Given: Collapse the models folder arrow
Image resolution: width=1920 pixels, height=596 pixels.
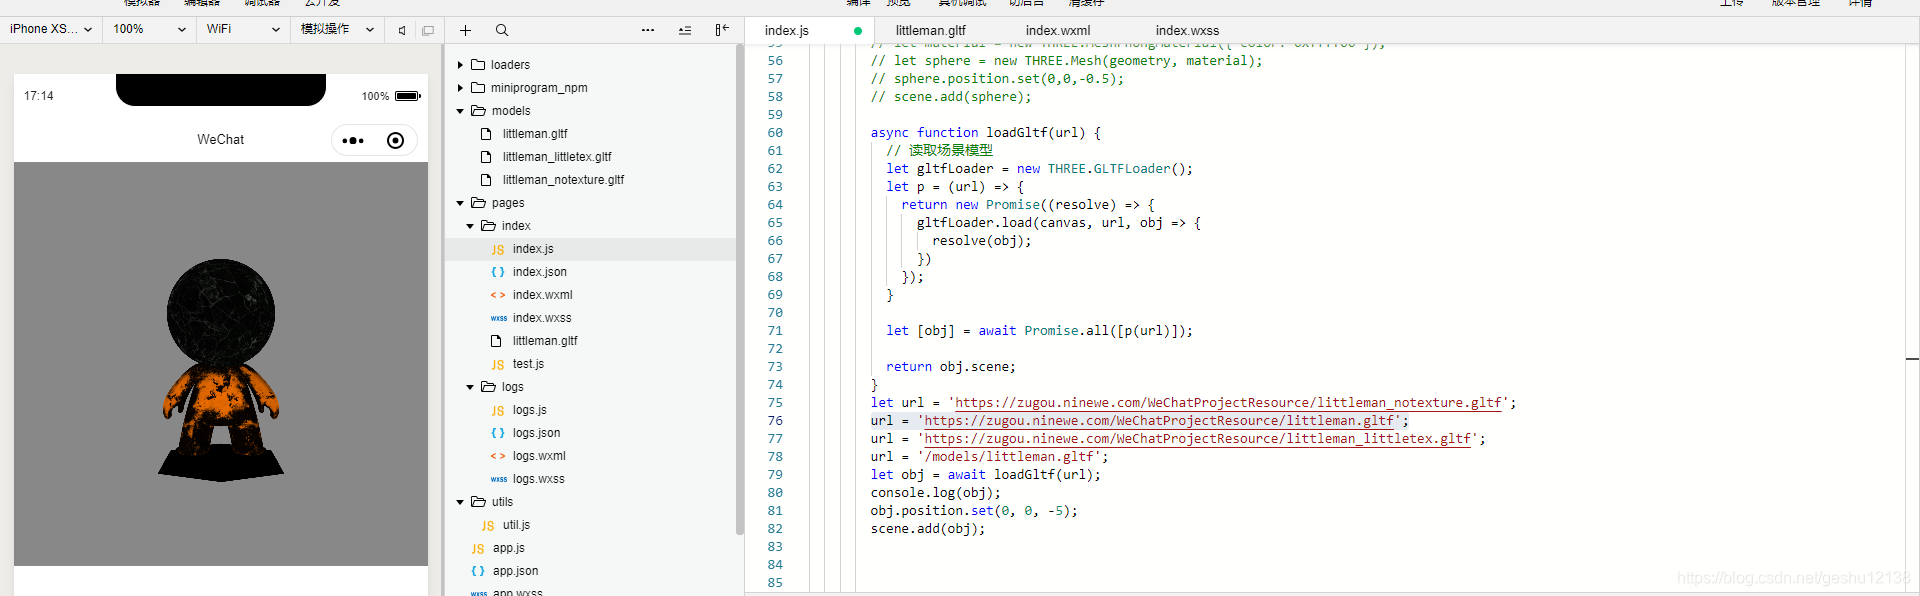Looking at the screenshot, I should point(460,111).
